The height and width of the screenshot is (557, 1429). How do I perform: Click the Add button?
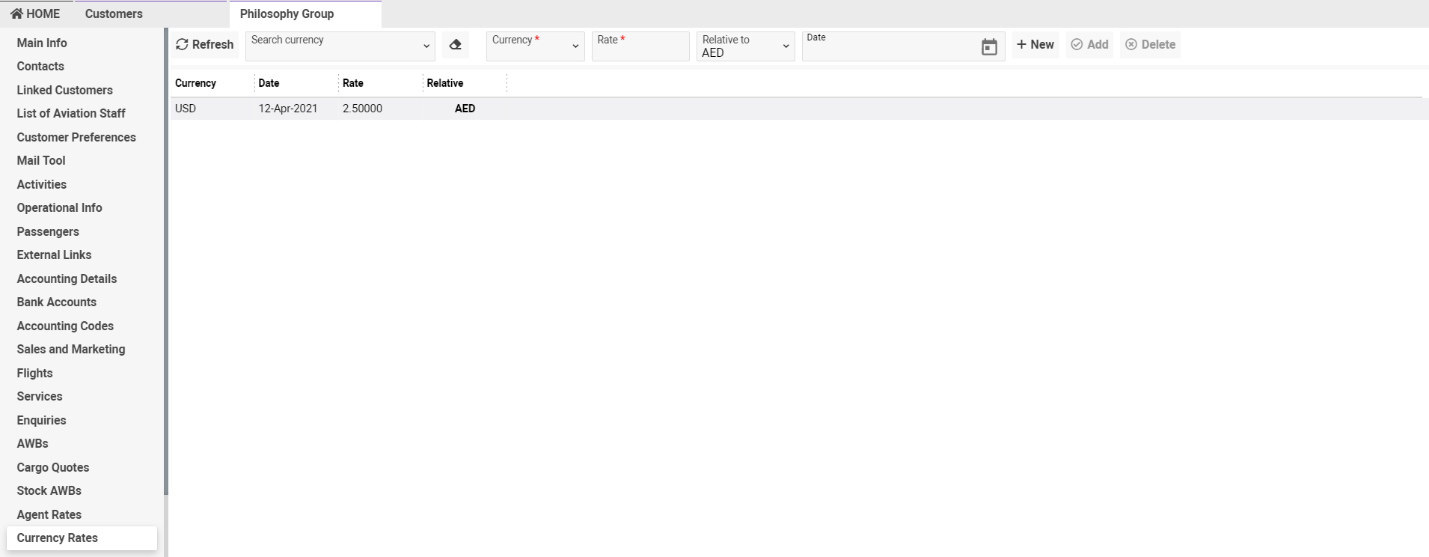point(1090,45)
